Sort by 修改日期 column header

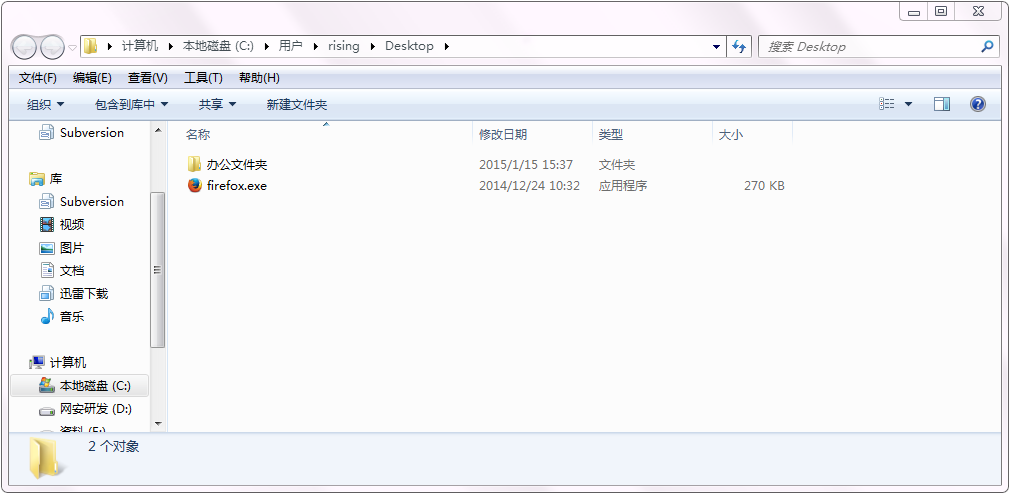(503, 134)
